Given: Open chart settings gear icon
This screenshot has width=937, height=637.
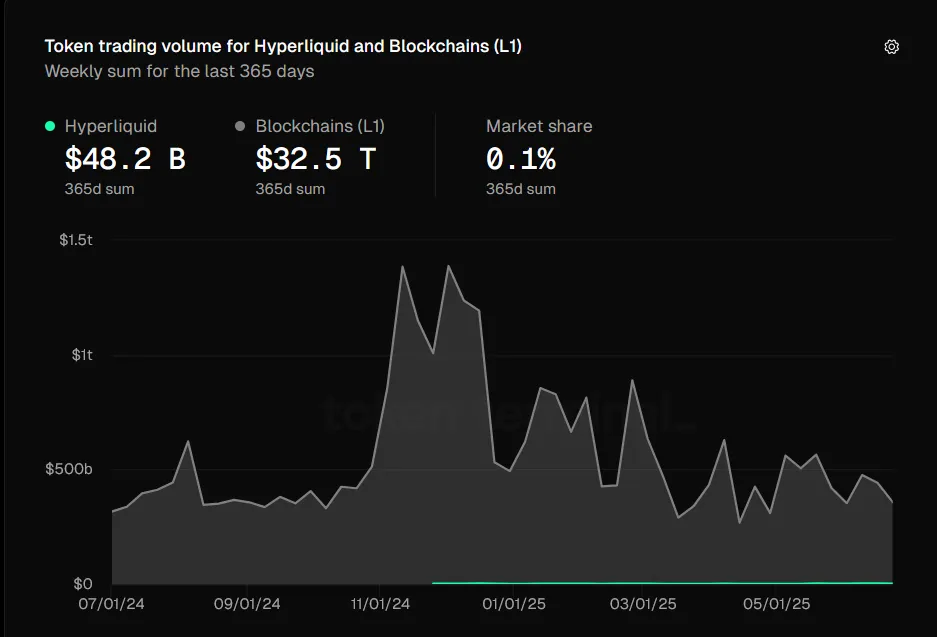Looking at the screenshot, I should 891,47.
